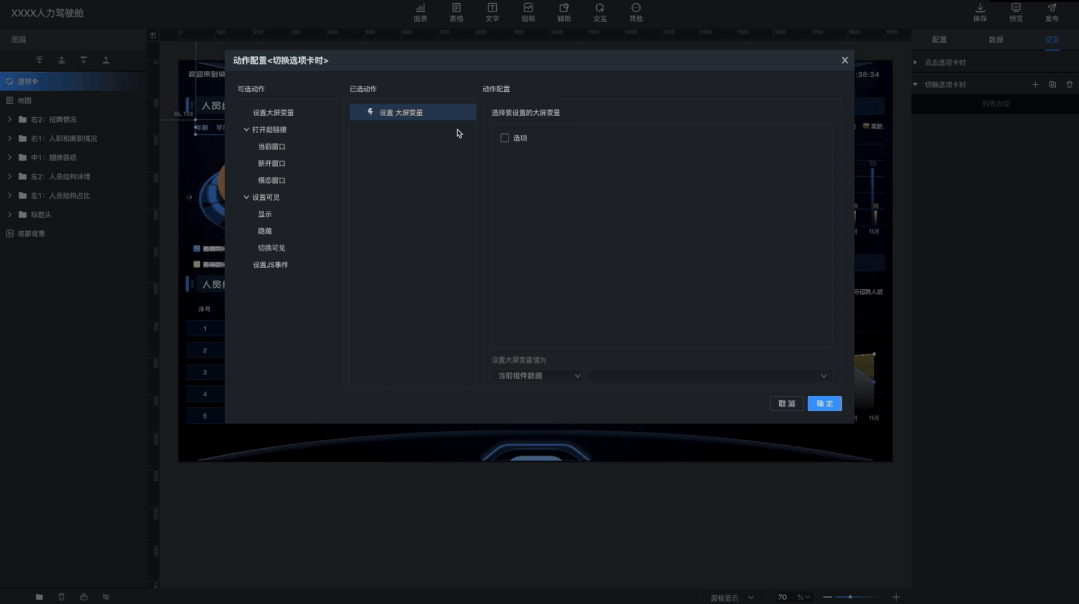Check the 选项 variable checkbox

coord(505,138)
